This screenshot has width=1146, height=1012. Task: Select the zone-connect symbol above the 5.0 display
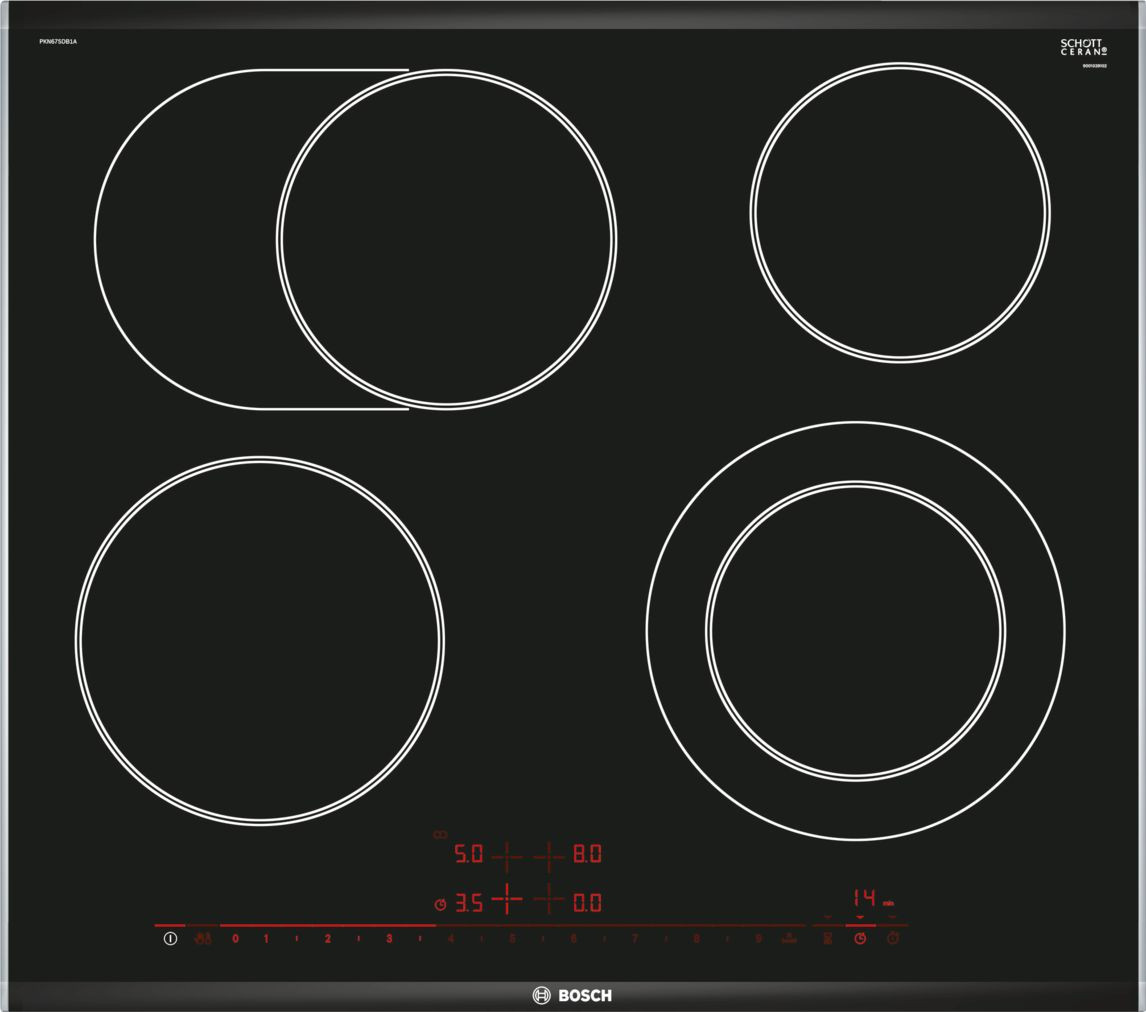coord(440,833)
